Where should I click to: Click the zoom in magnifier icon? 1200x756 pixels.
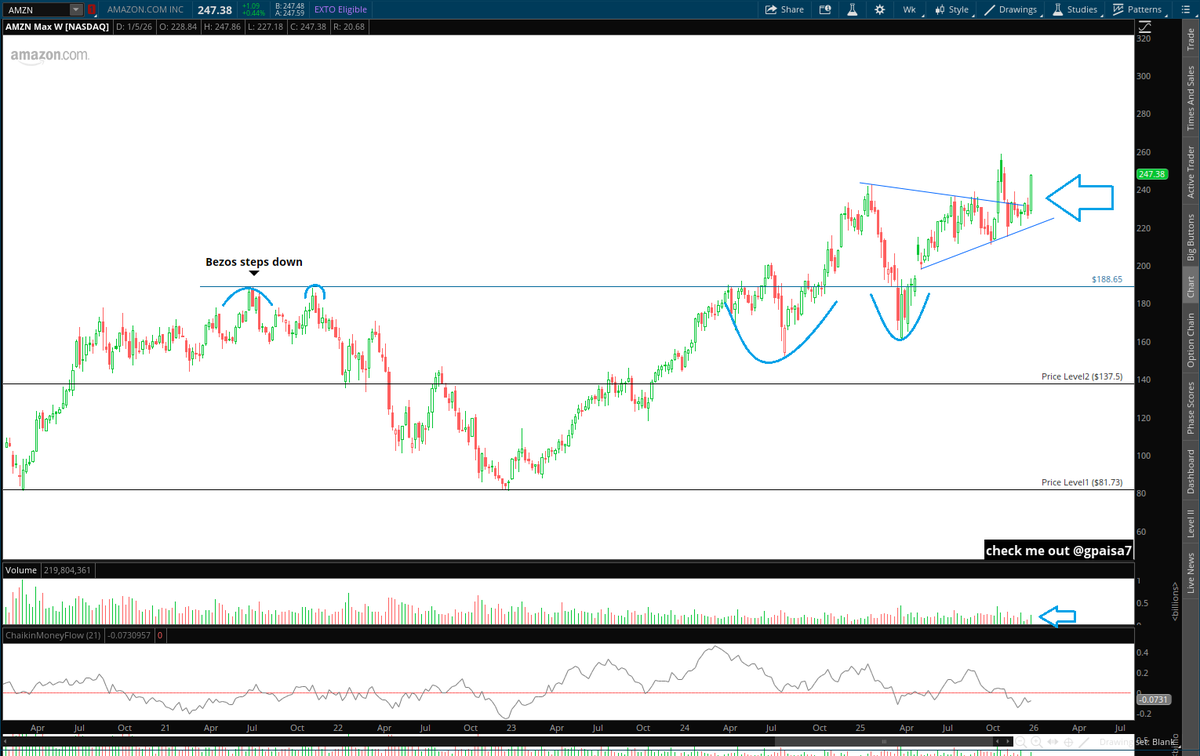pos(1036,742)
